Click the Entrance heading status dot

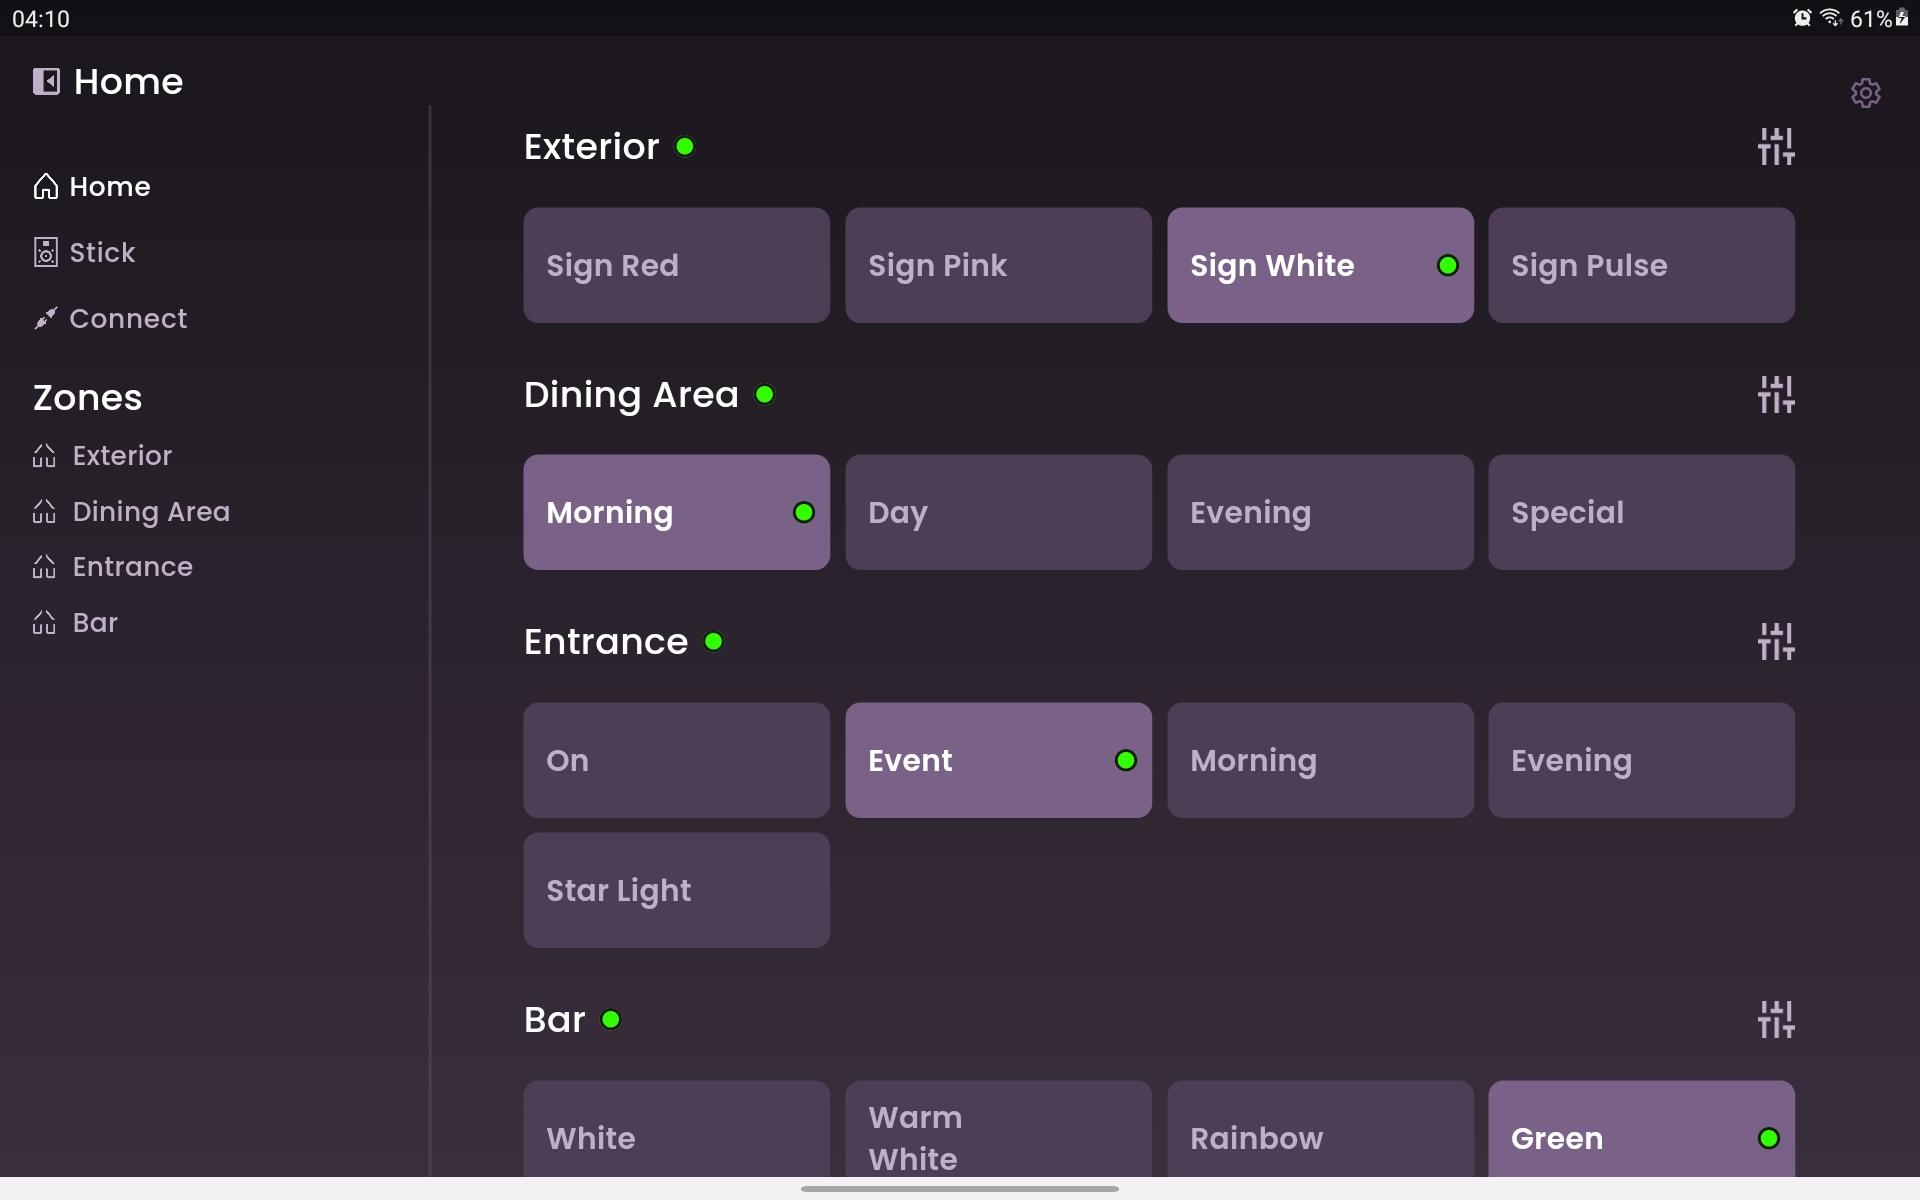[x=714, y=642]
